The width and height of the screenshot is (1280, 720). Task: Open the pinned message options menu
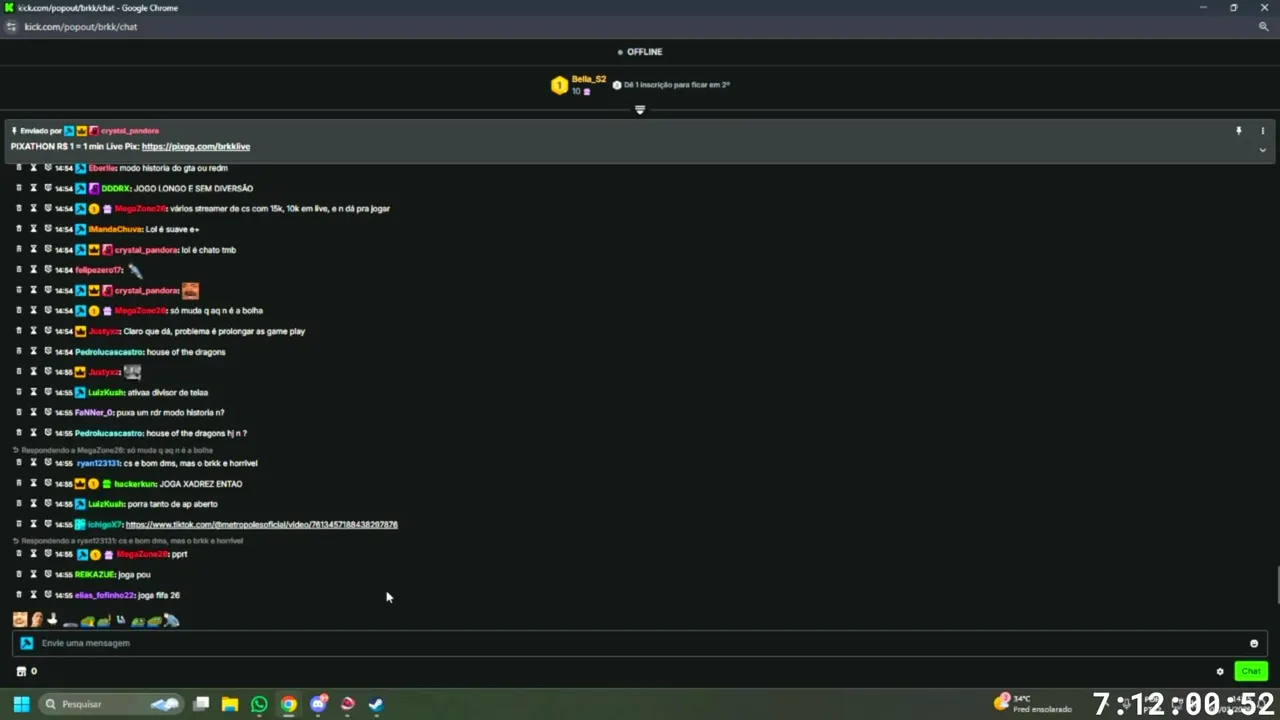(1262, 131)
